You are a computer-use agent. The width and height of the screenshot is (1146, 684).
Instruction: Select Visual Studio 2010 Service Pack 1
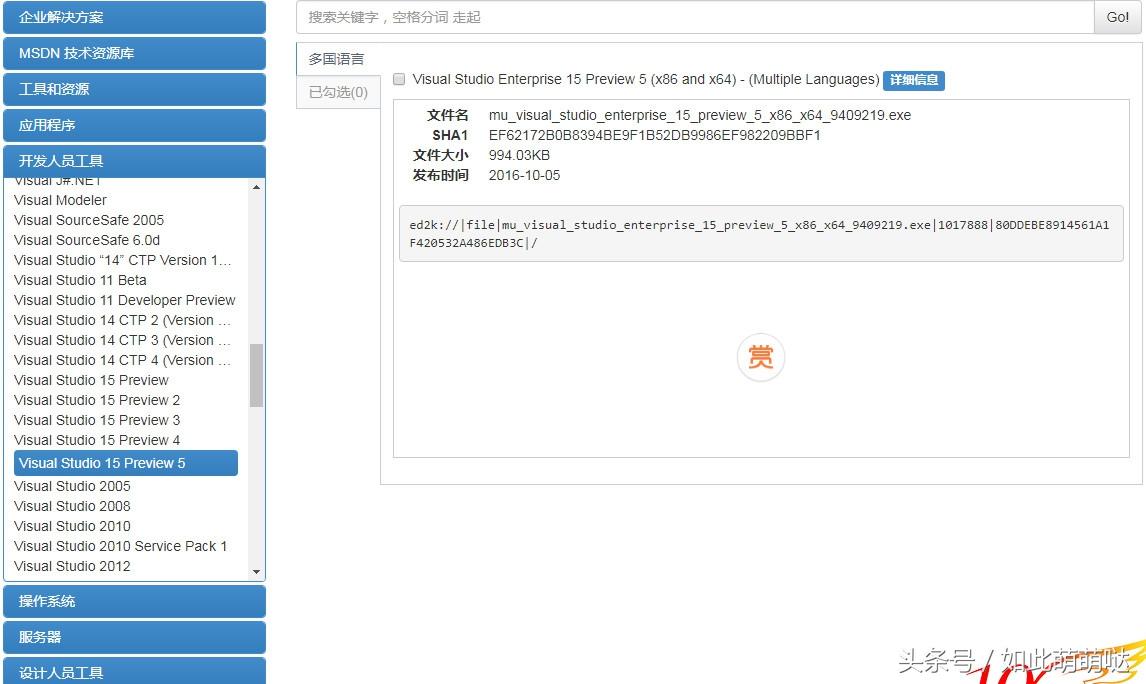(121, 546)
